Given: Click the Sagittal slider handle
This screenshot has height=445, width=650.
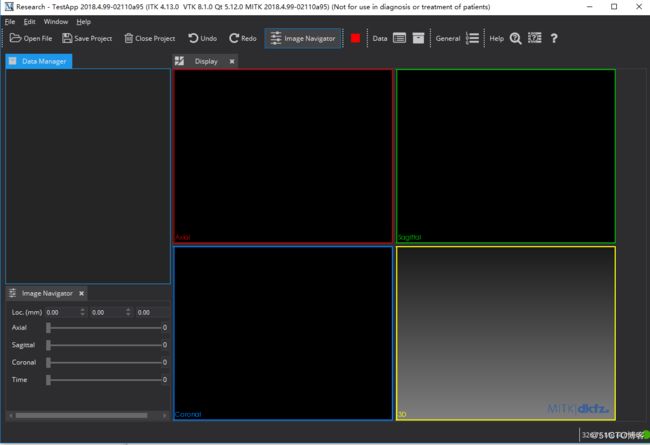Looking at the screenshot, I should click(x=49, y=345).
